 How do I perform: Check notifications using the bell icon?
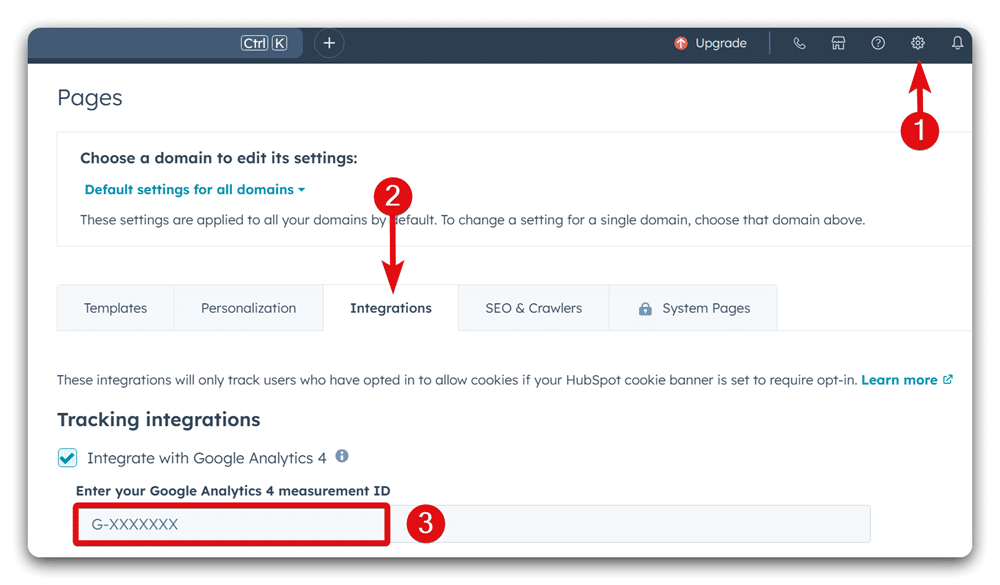click(956, 43)
